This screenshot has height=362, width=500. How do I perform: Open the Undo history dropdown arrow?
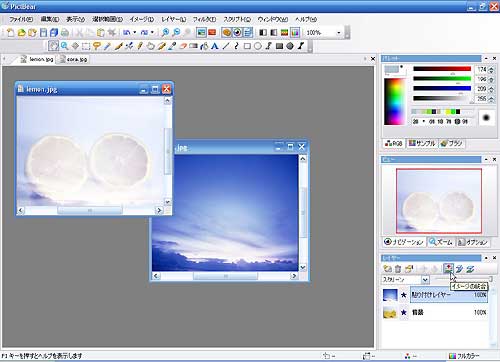coord(135,33)
